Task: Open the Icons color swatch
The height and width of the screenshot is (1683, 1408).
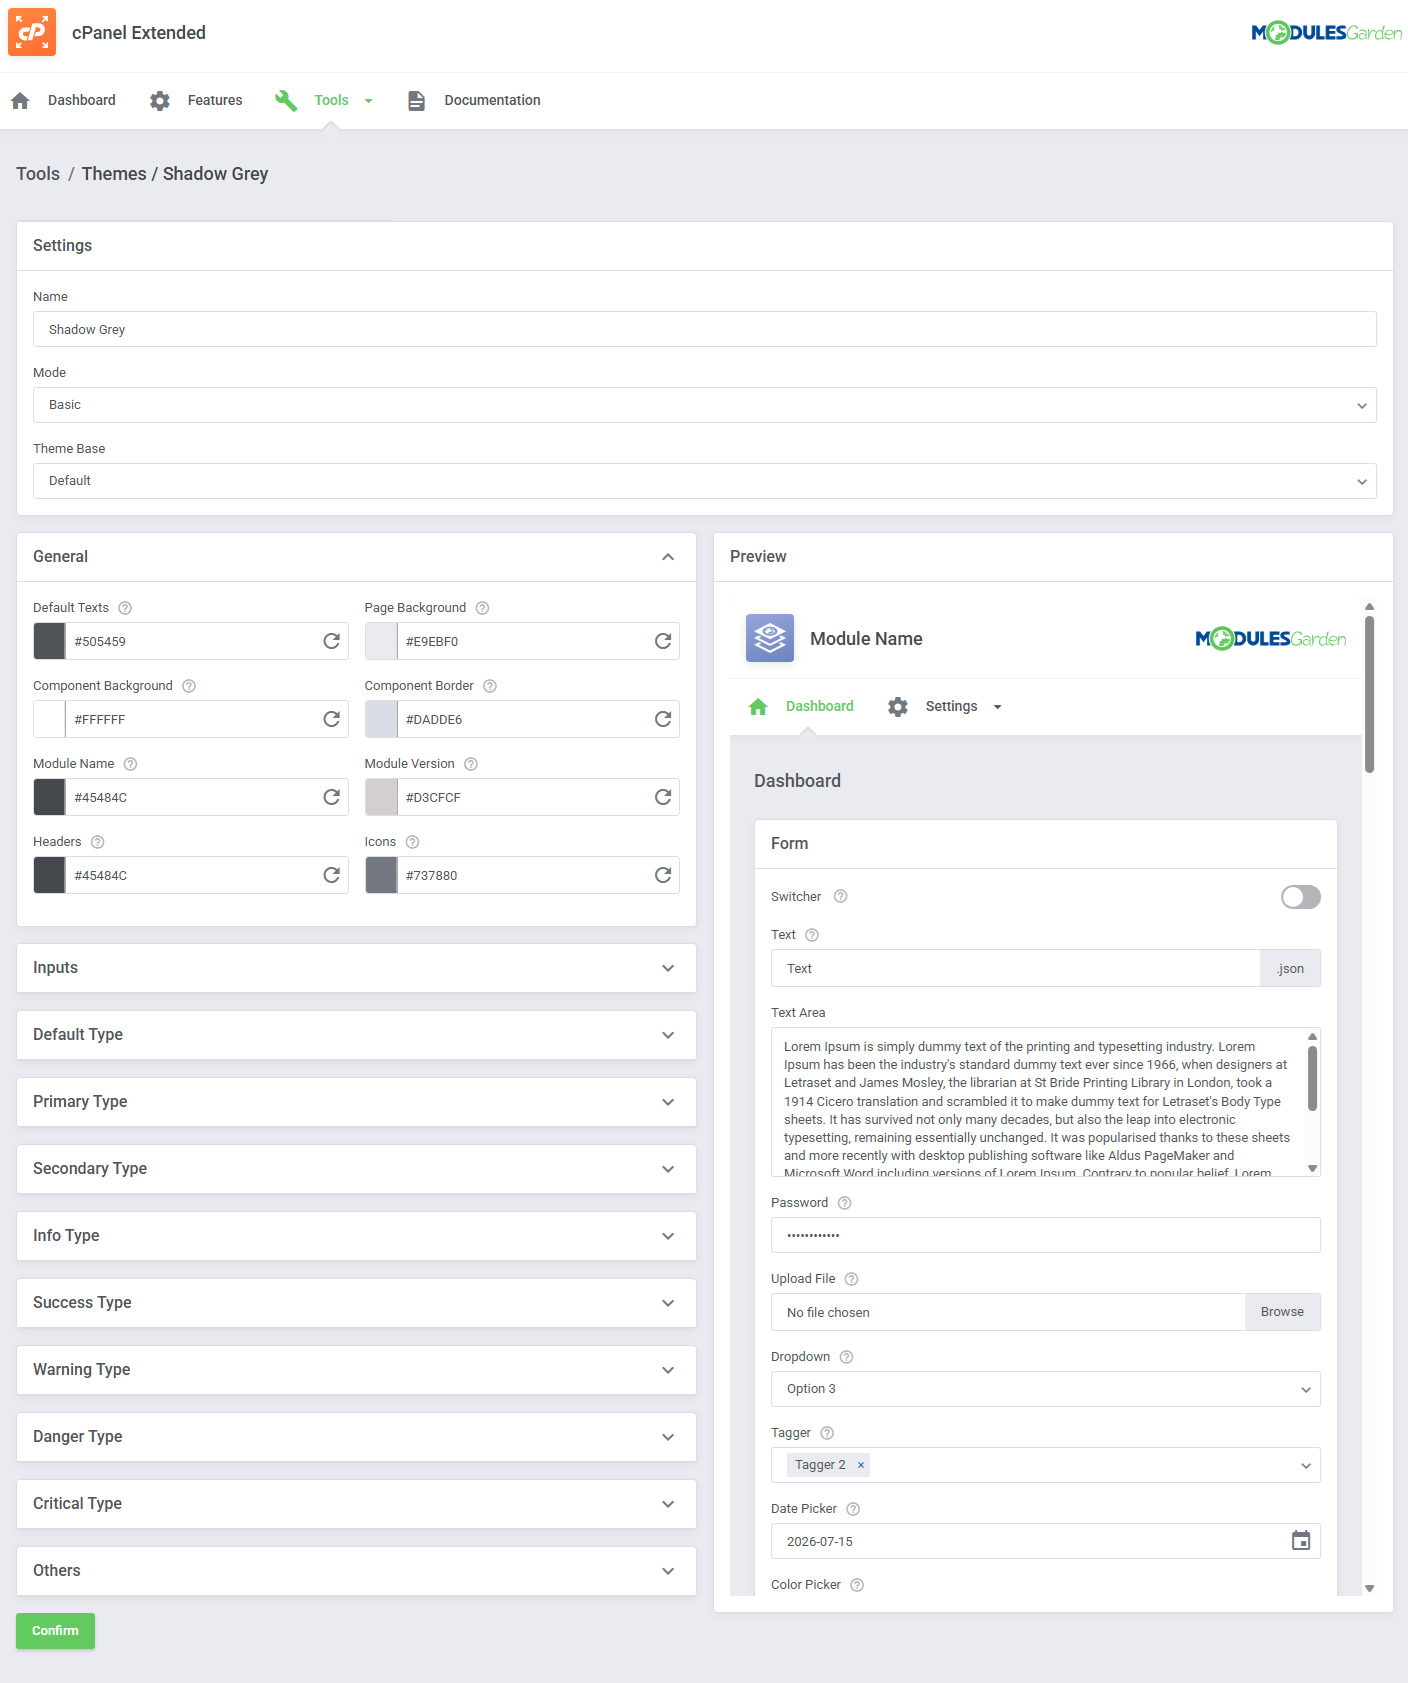Action: click(x=381, y=875)
